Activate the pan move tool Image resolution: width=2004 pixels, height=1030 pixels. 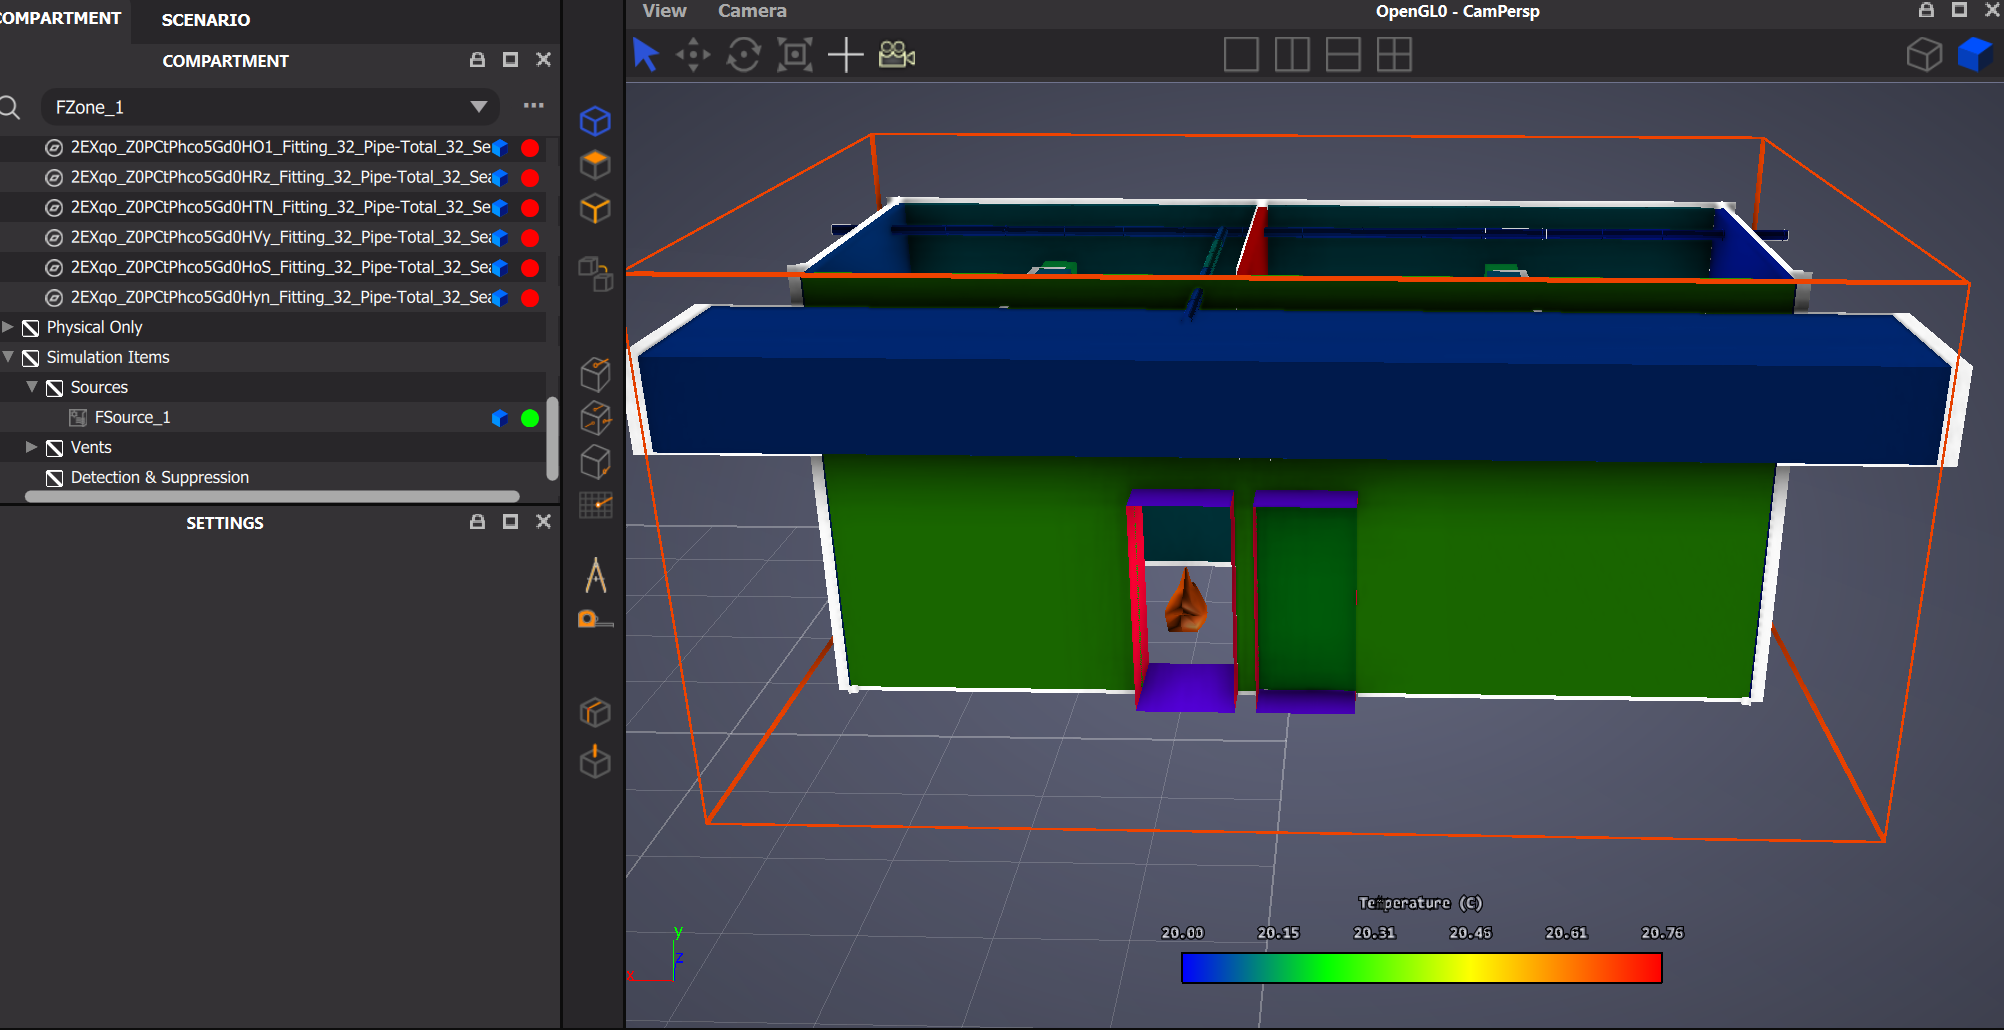pos(693,55)
